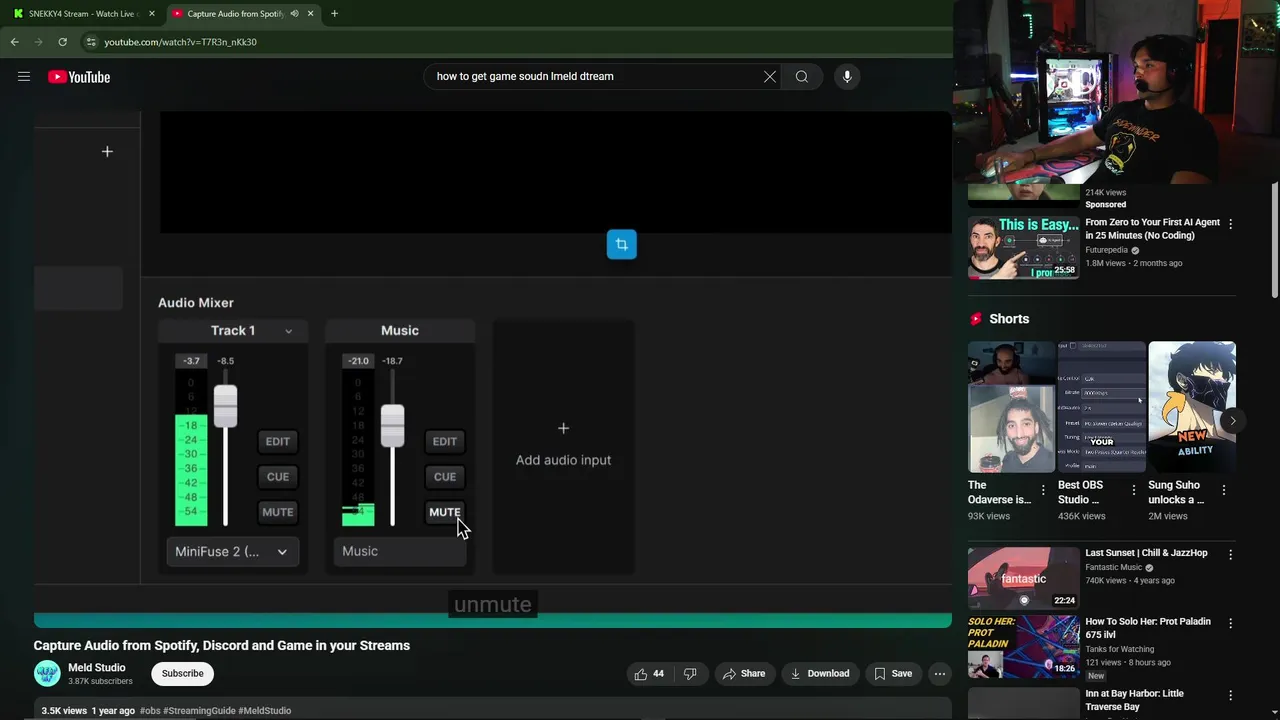This screenshot has height=720, width=1280.
Task: Click the Track 1 volume fader handle
Action: pyautogui.click(x=225, y=406)
